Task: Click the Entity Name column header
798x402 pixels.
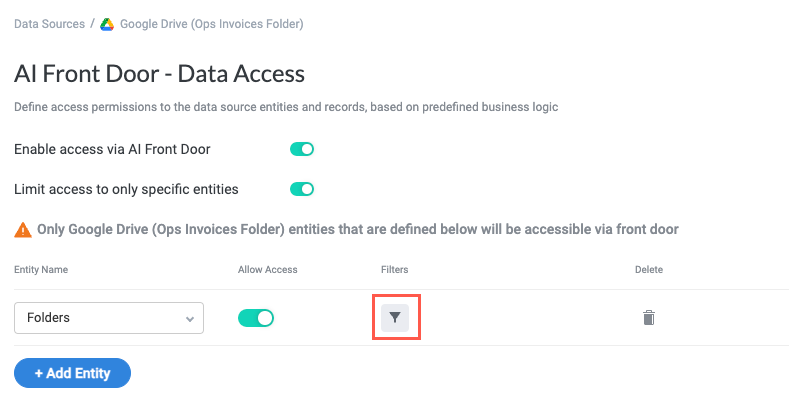Action: pos(41,270)
